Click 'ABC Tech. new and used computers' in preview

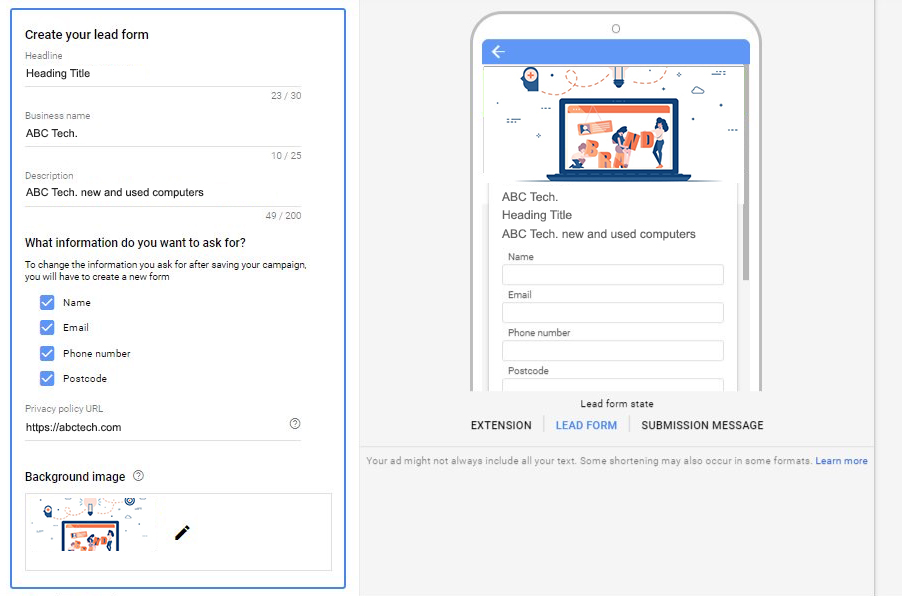(x=598, y=234)
